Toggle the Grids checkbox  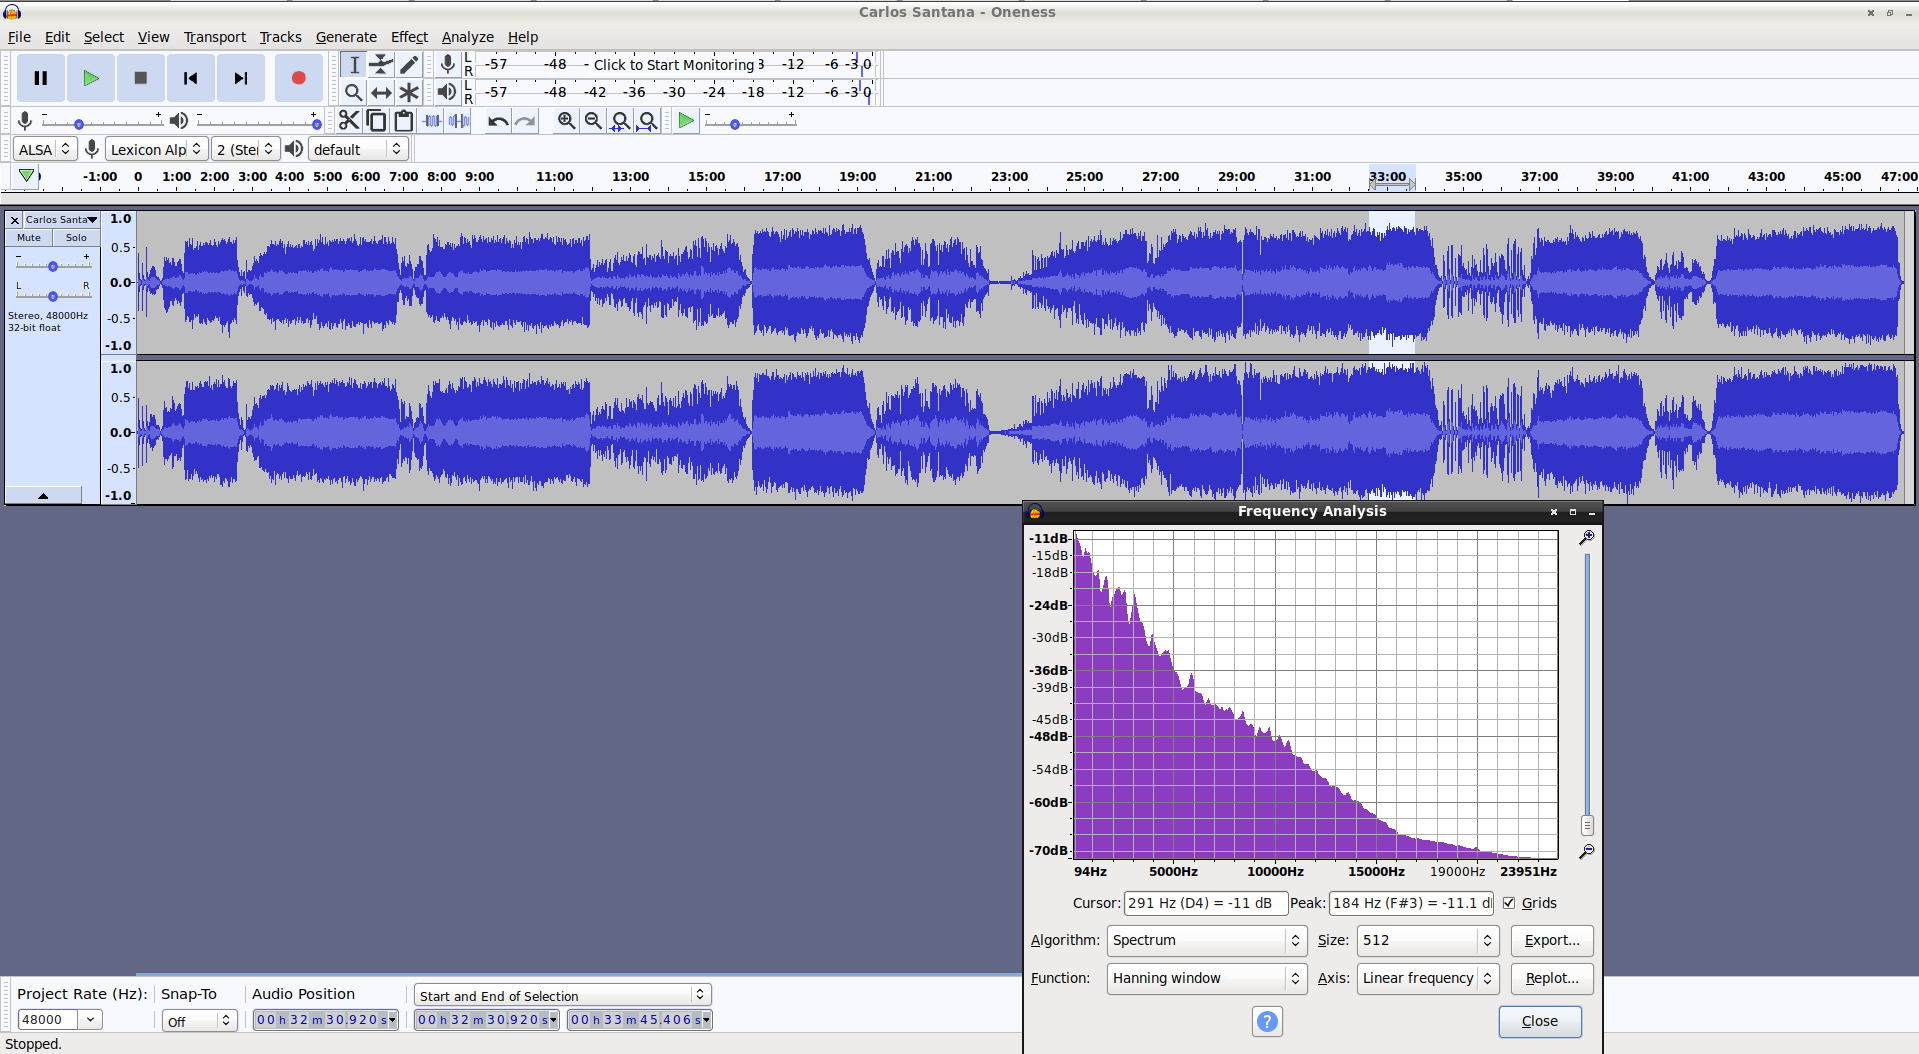(x=1509, y=903)
